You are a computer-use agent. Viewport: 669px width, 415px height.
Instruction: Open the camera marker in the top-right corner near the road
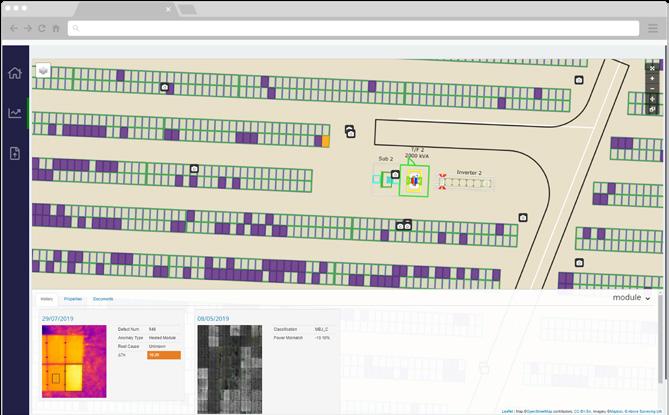click(579, 80)
